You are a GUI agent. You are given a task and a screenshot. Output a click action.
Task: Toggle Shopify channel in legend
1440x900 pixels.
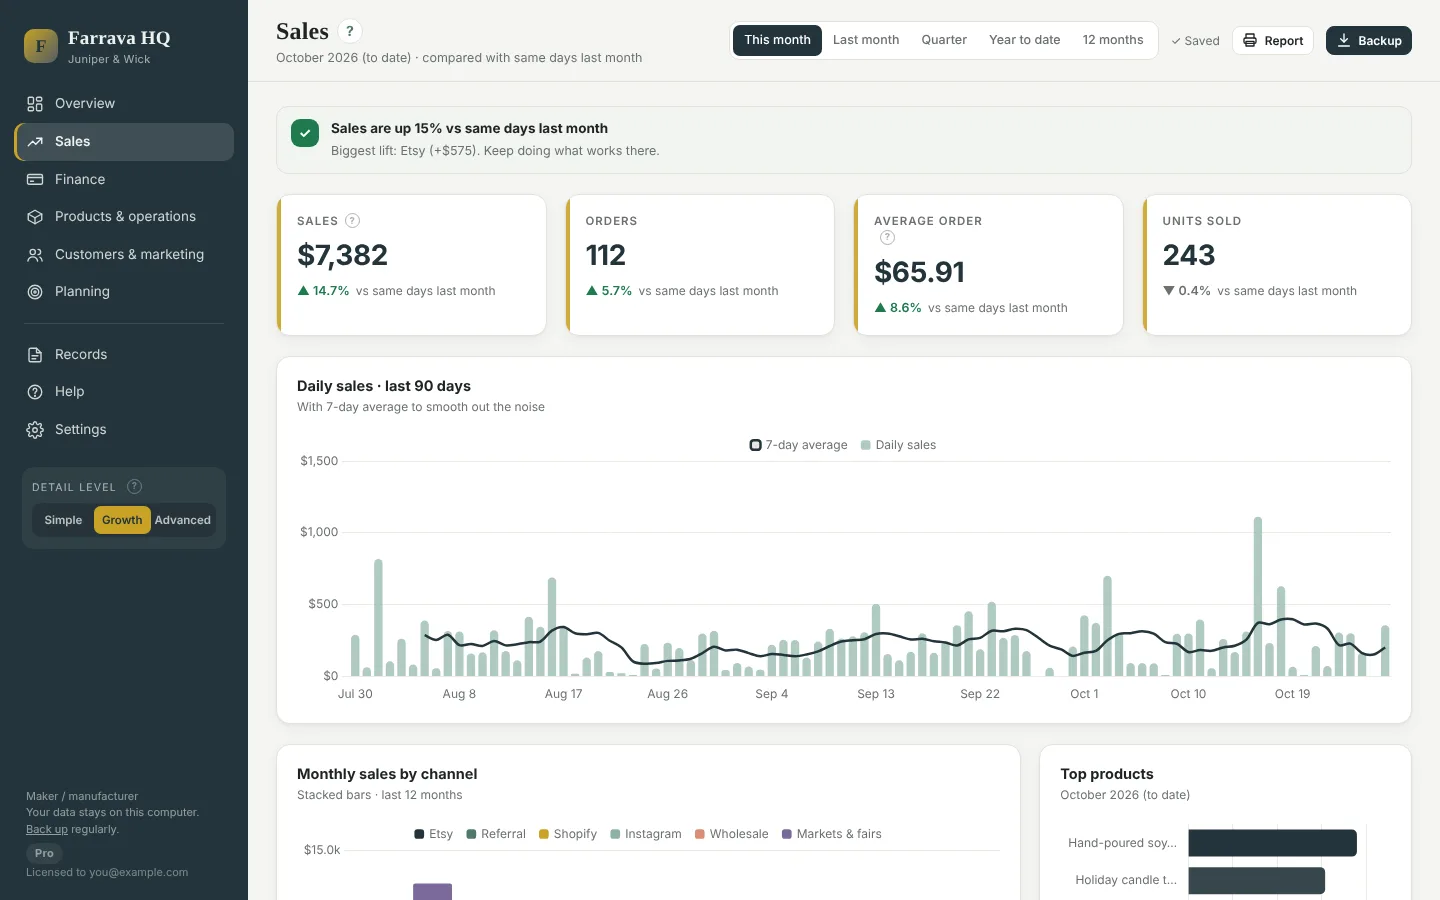(x=568, y=834)
